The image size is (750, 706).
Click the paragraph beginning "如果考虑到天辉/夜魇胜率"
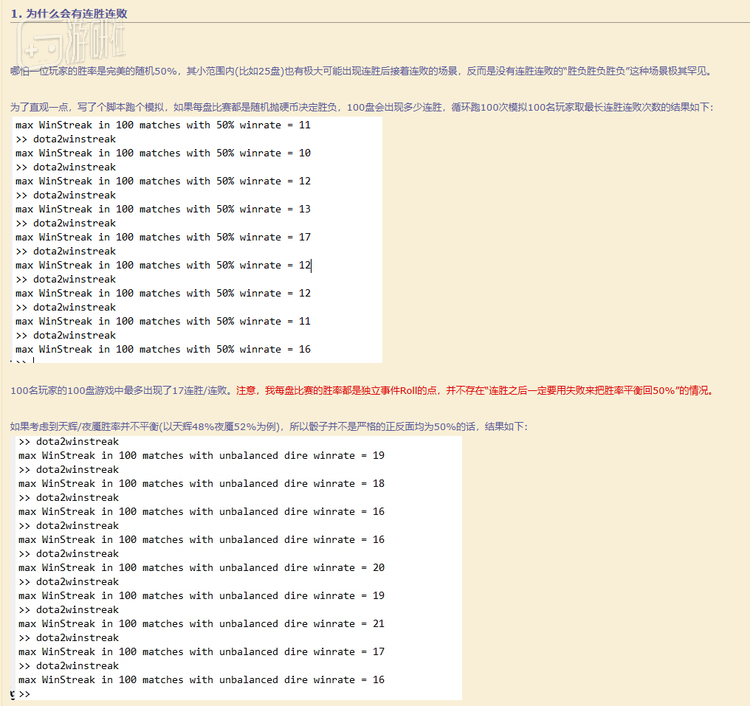tap(269, 427)
